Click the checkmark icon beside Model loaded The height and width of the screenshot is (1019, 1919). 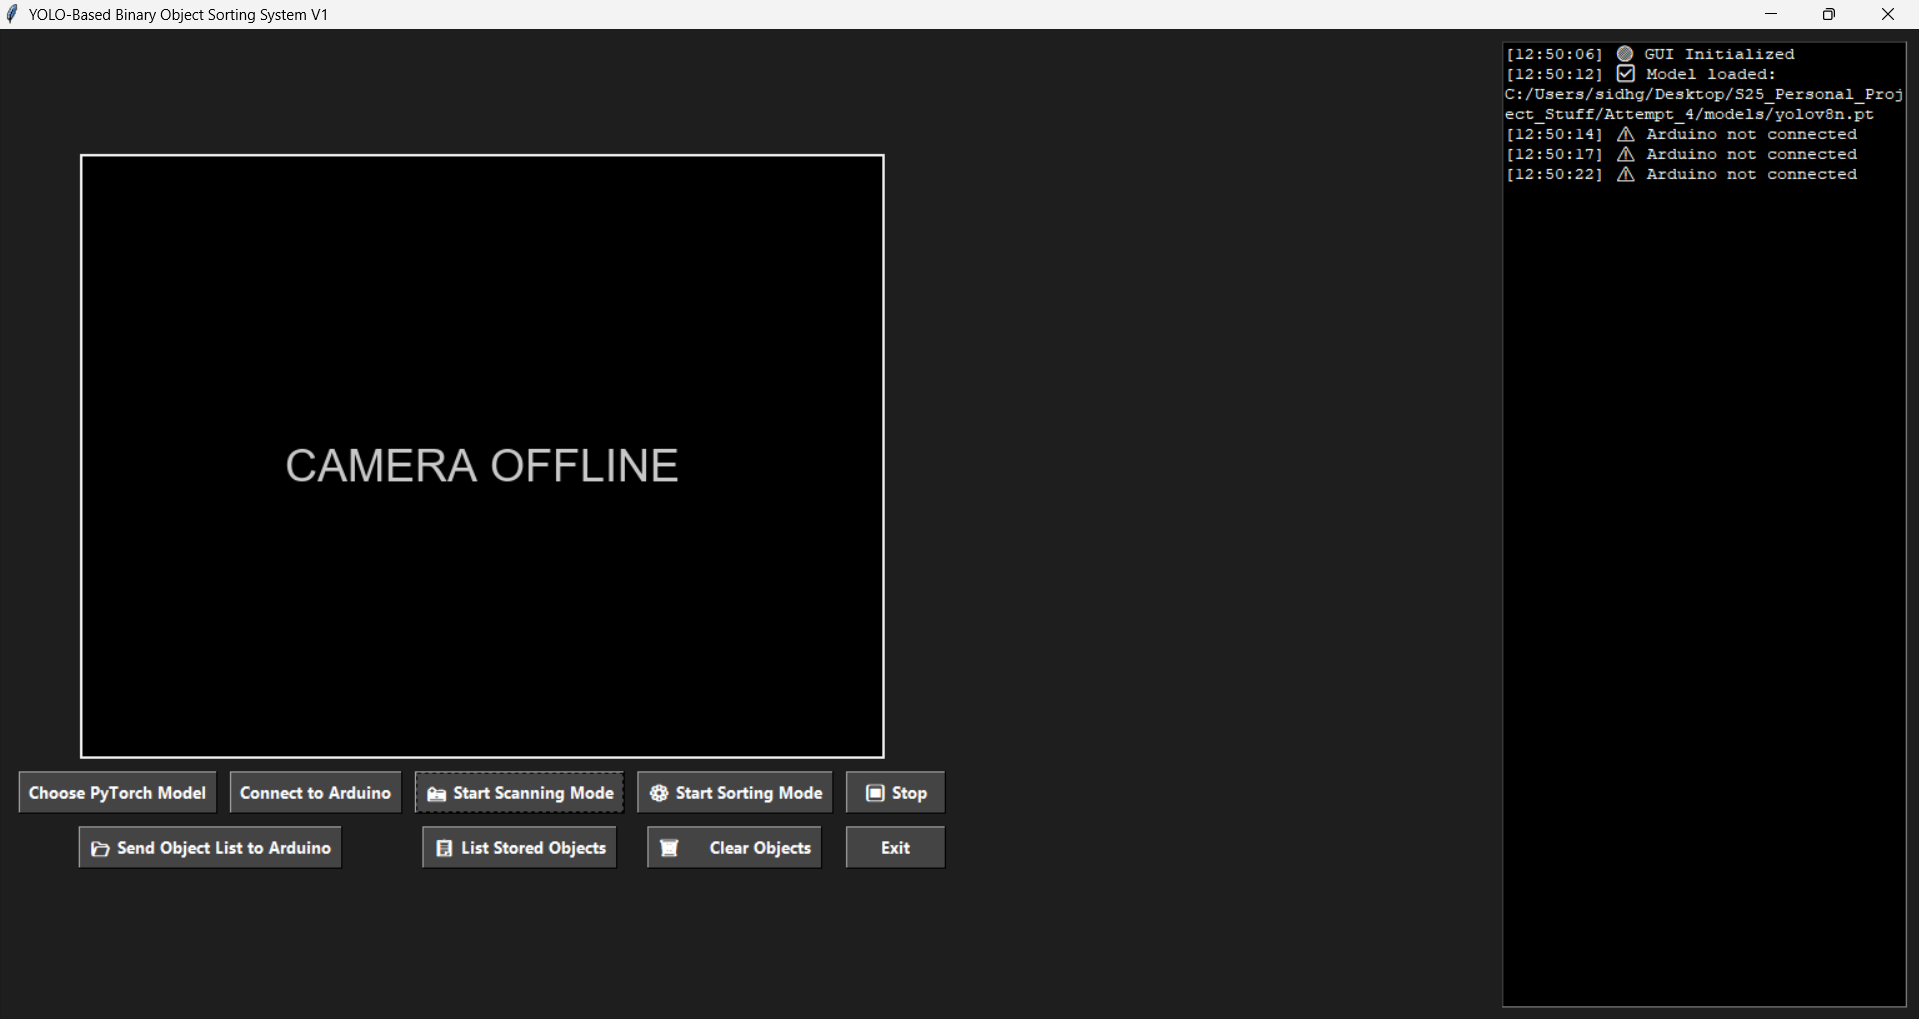pos(1625,74)
